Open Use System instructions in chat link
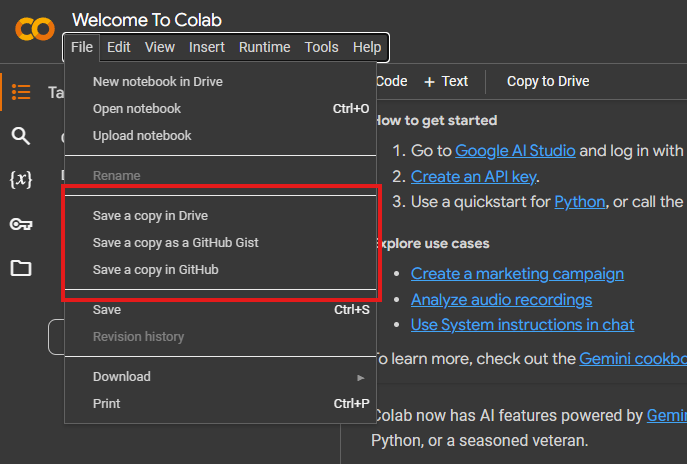Viewport: 687px width, 464px height. [x=522, y=325]
